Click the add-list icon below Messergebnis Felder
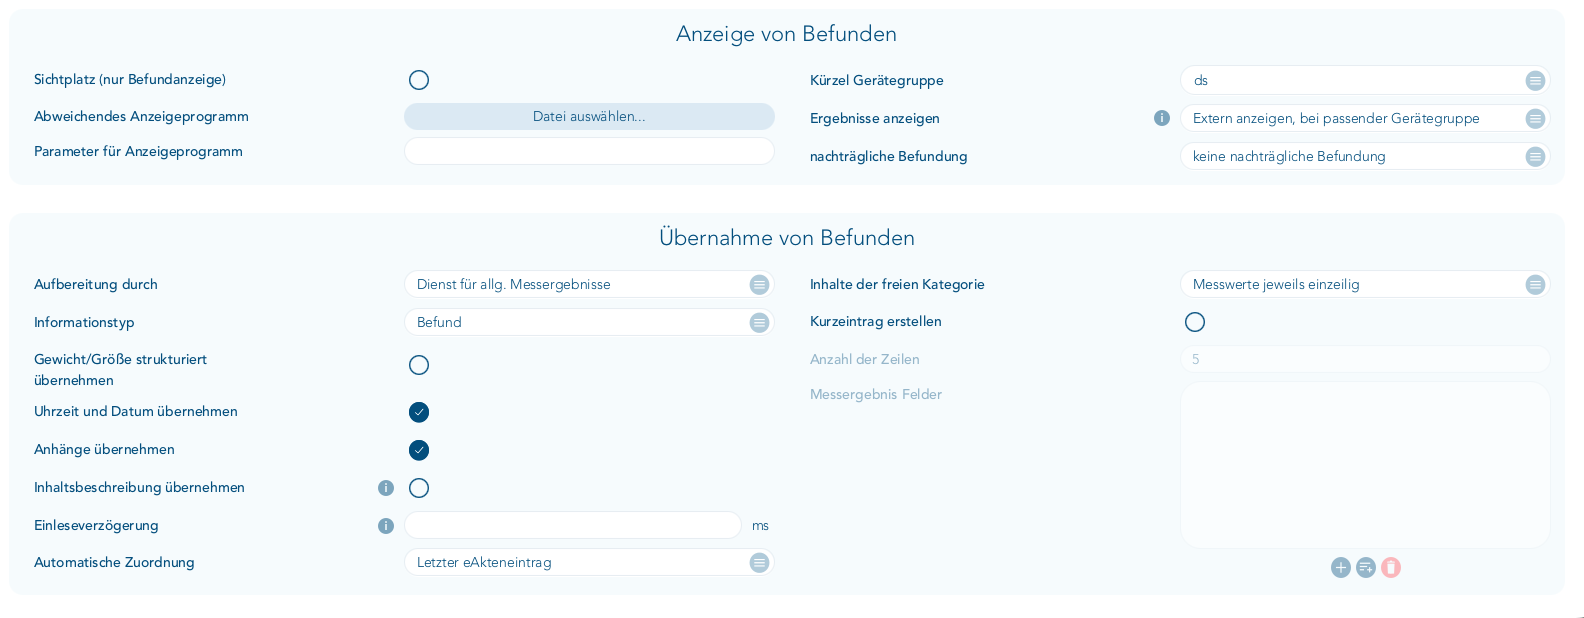Screen dimensions: 1584x618 [1366, 568]
